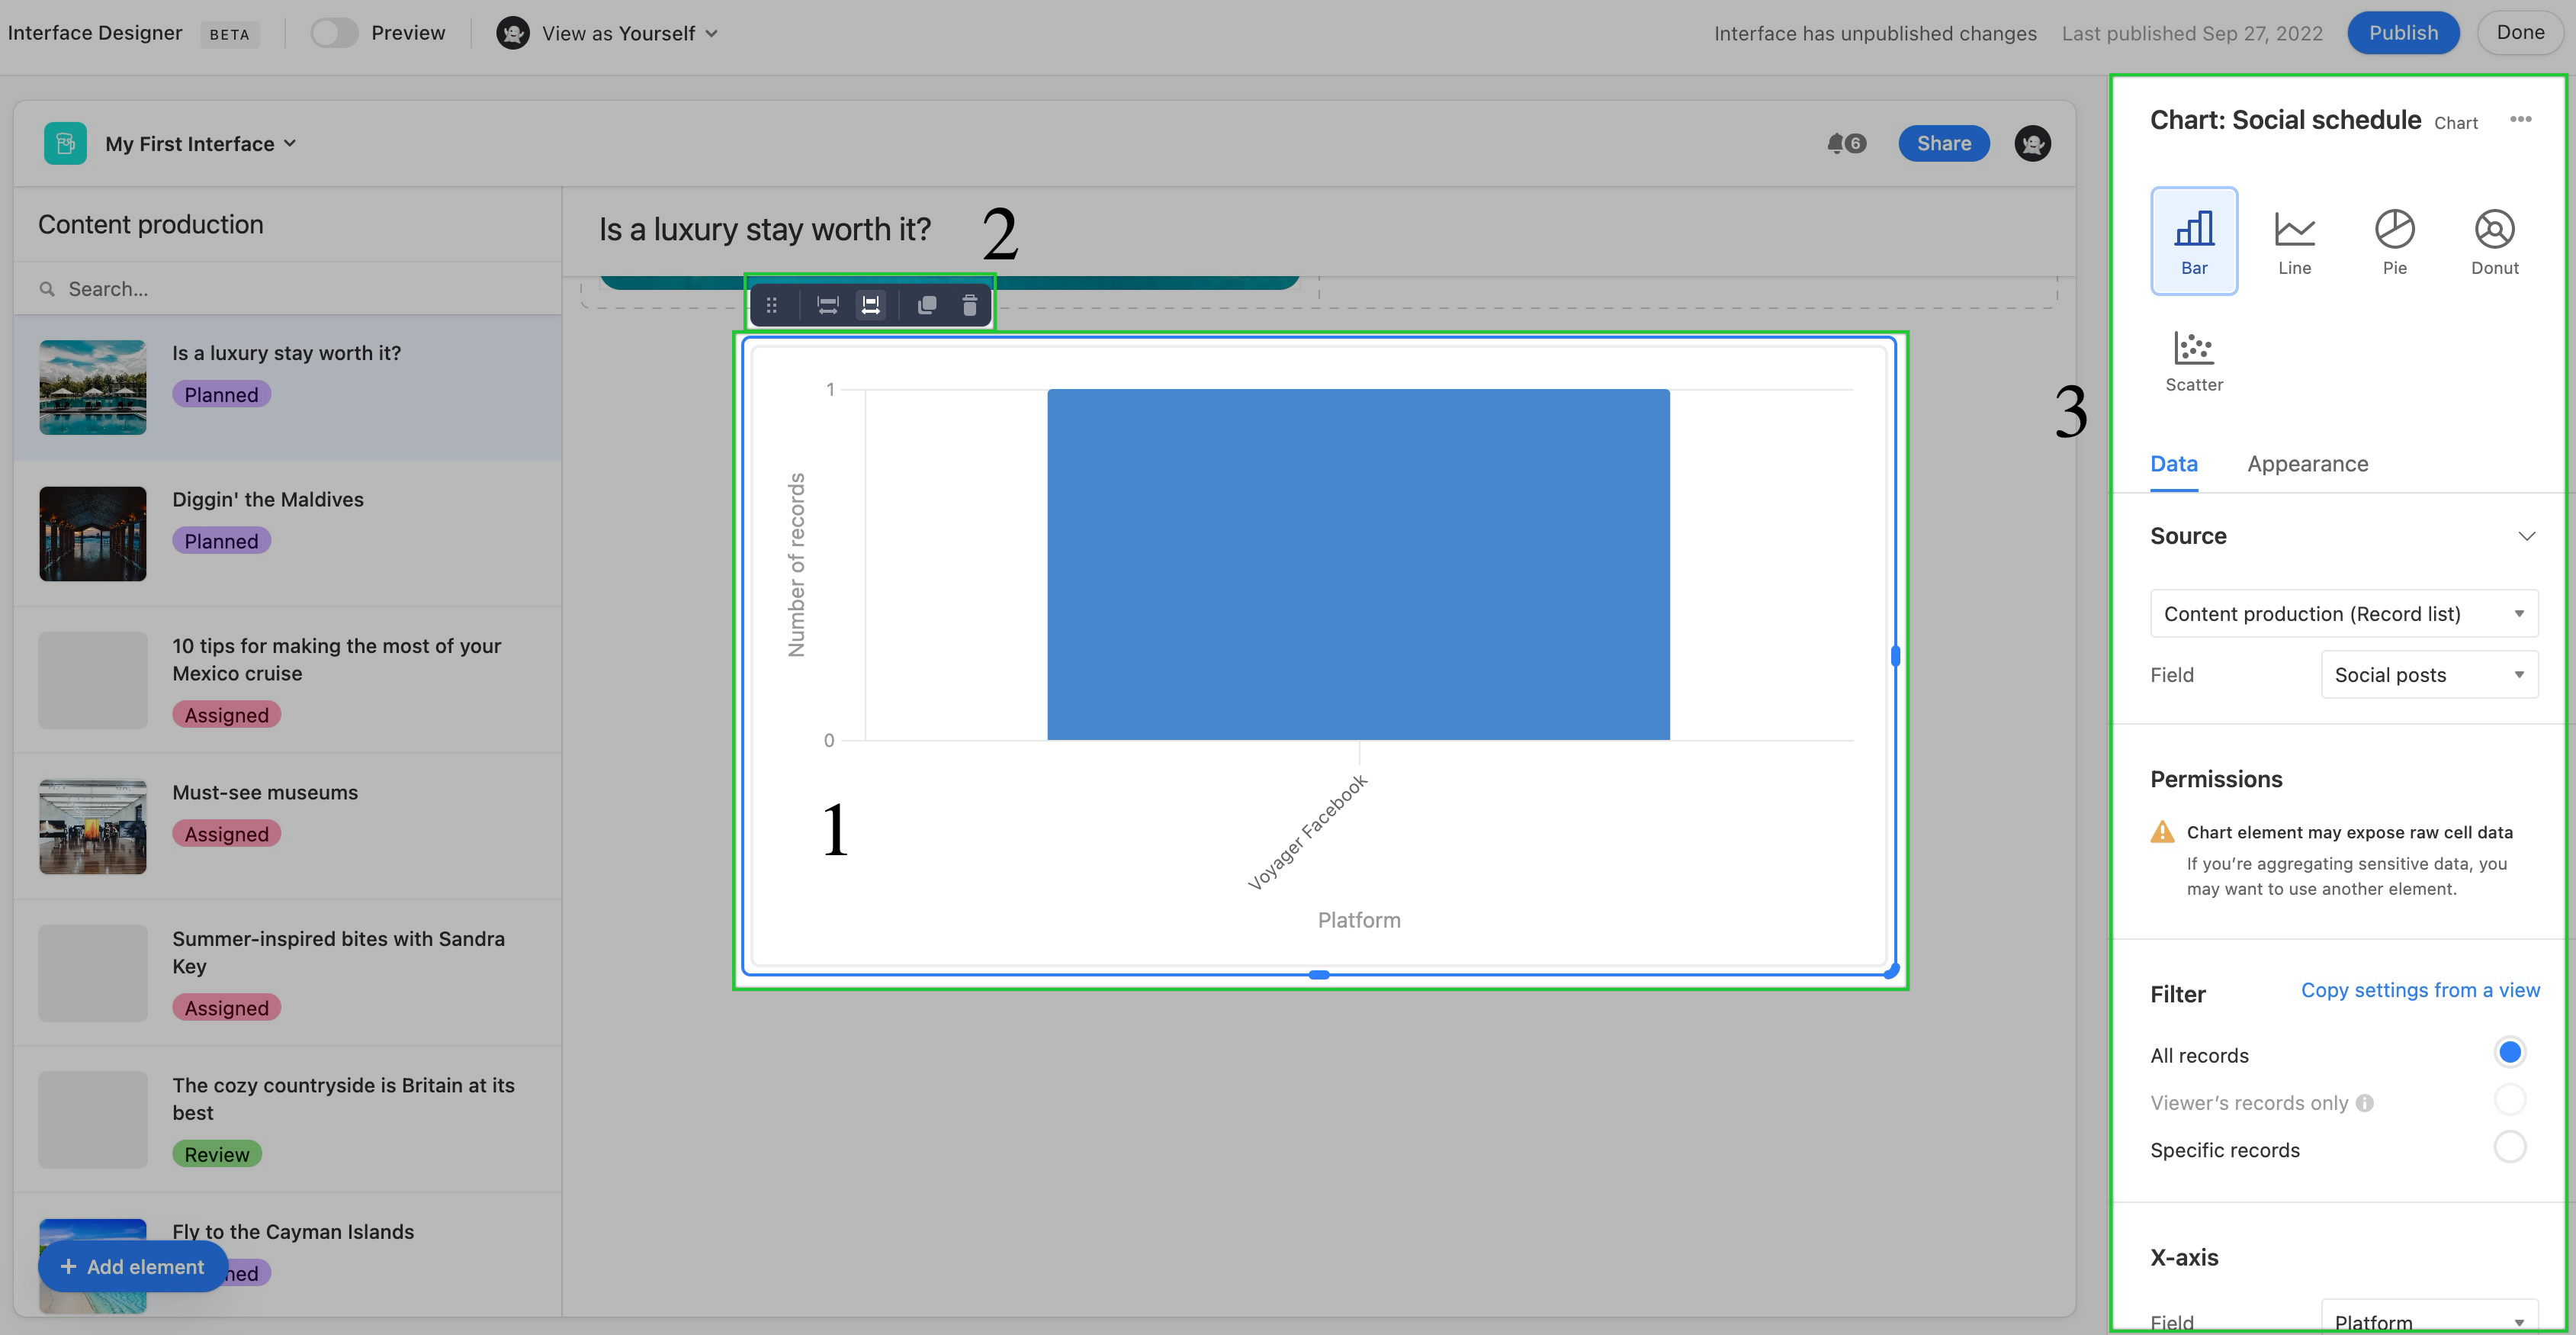Choose the Scatter chart type

(2194, 361)
